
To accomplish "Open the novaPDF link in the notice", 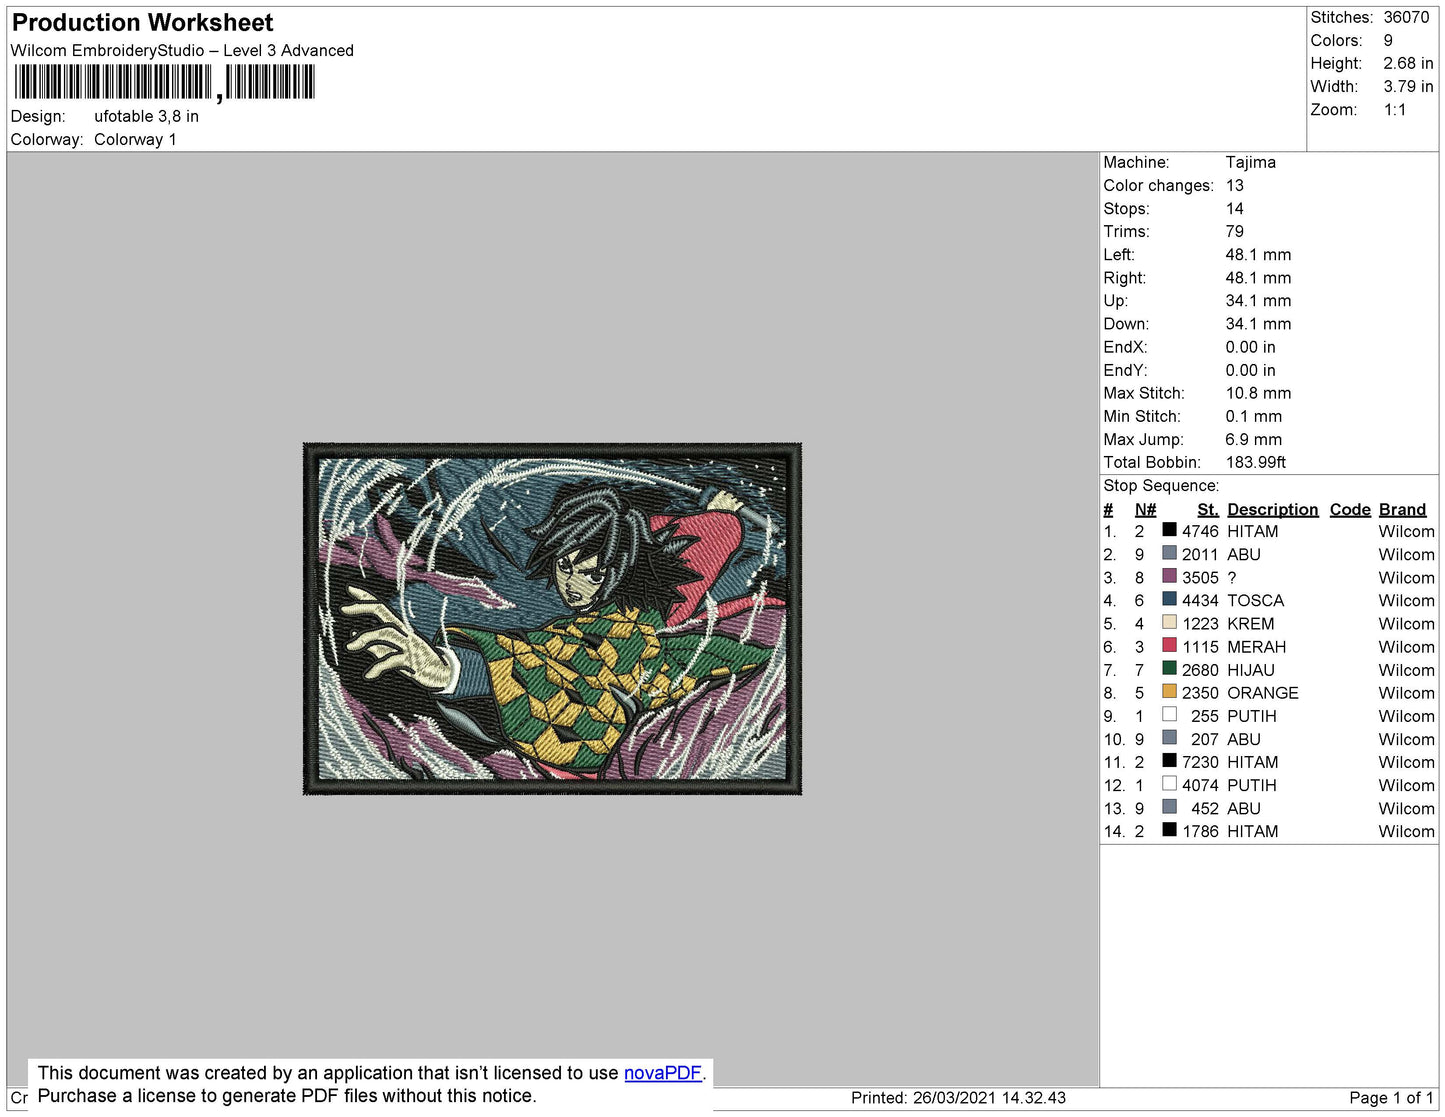I will point(663,1073).
